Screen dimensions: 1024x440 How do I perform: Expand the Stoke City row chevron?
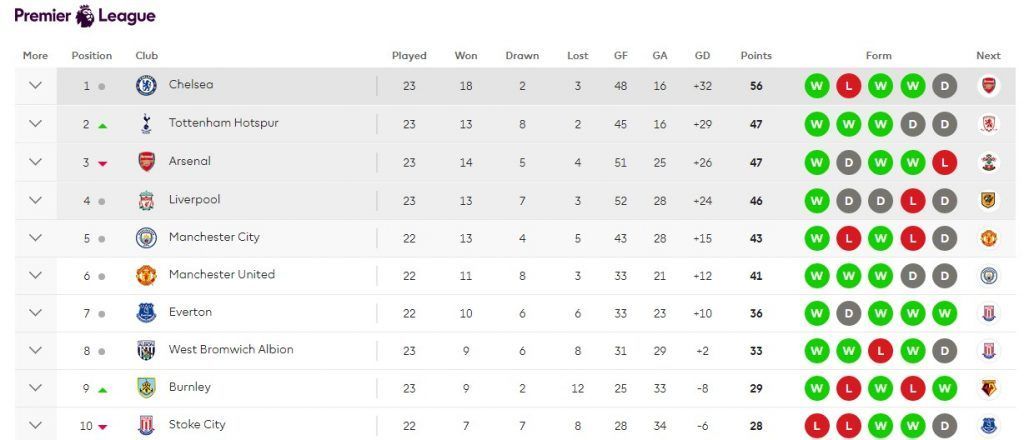coord(35,425)
